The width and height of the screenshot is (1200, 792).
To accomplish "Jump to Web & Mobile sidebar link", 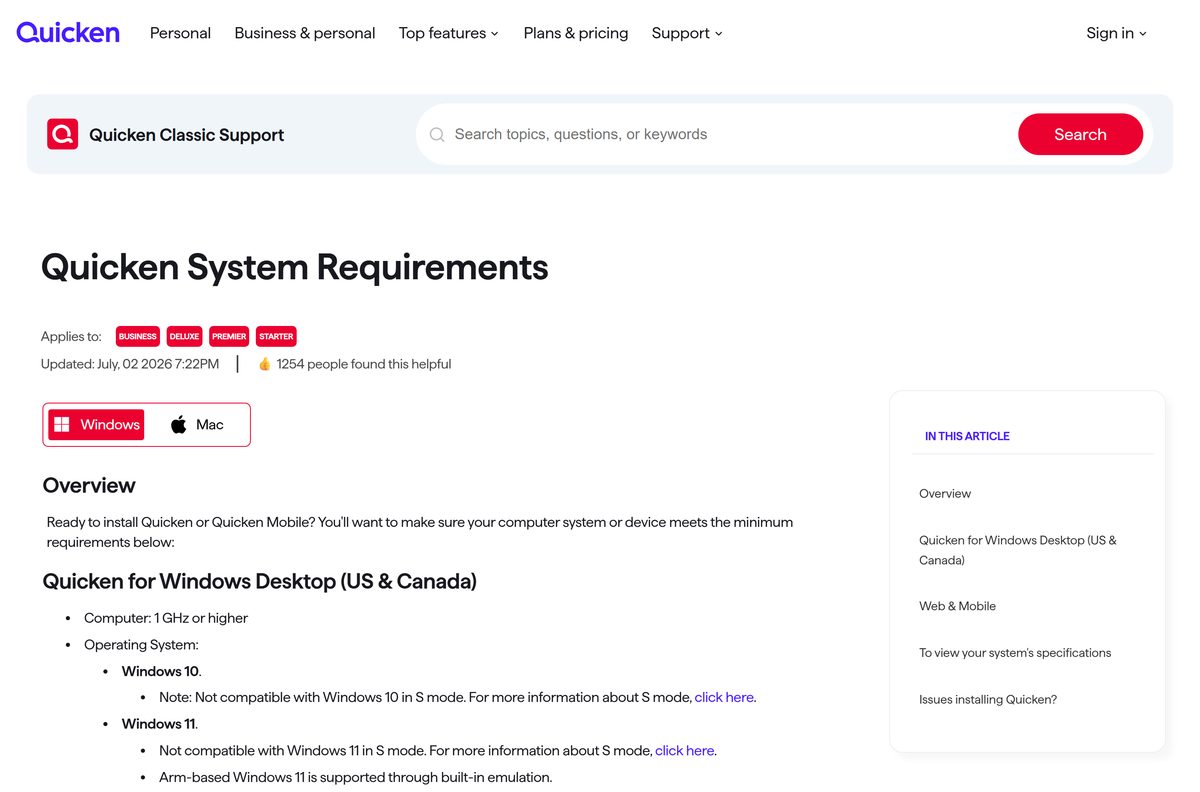I will pyautogui.click(x=957, y=606).
